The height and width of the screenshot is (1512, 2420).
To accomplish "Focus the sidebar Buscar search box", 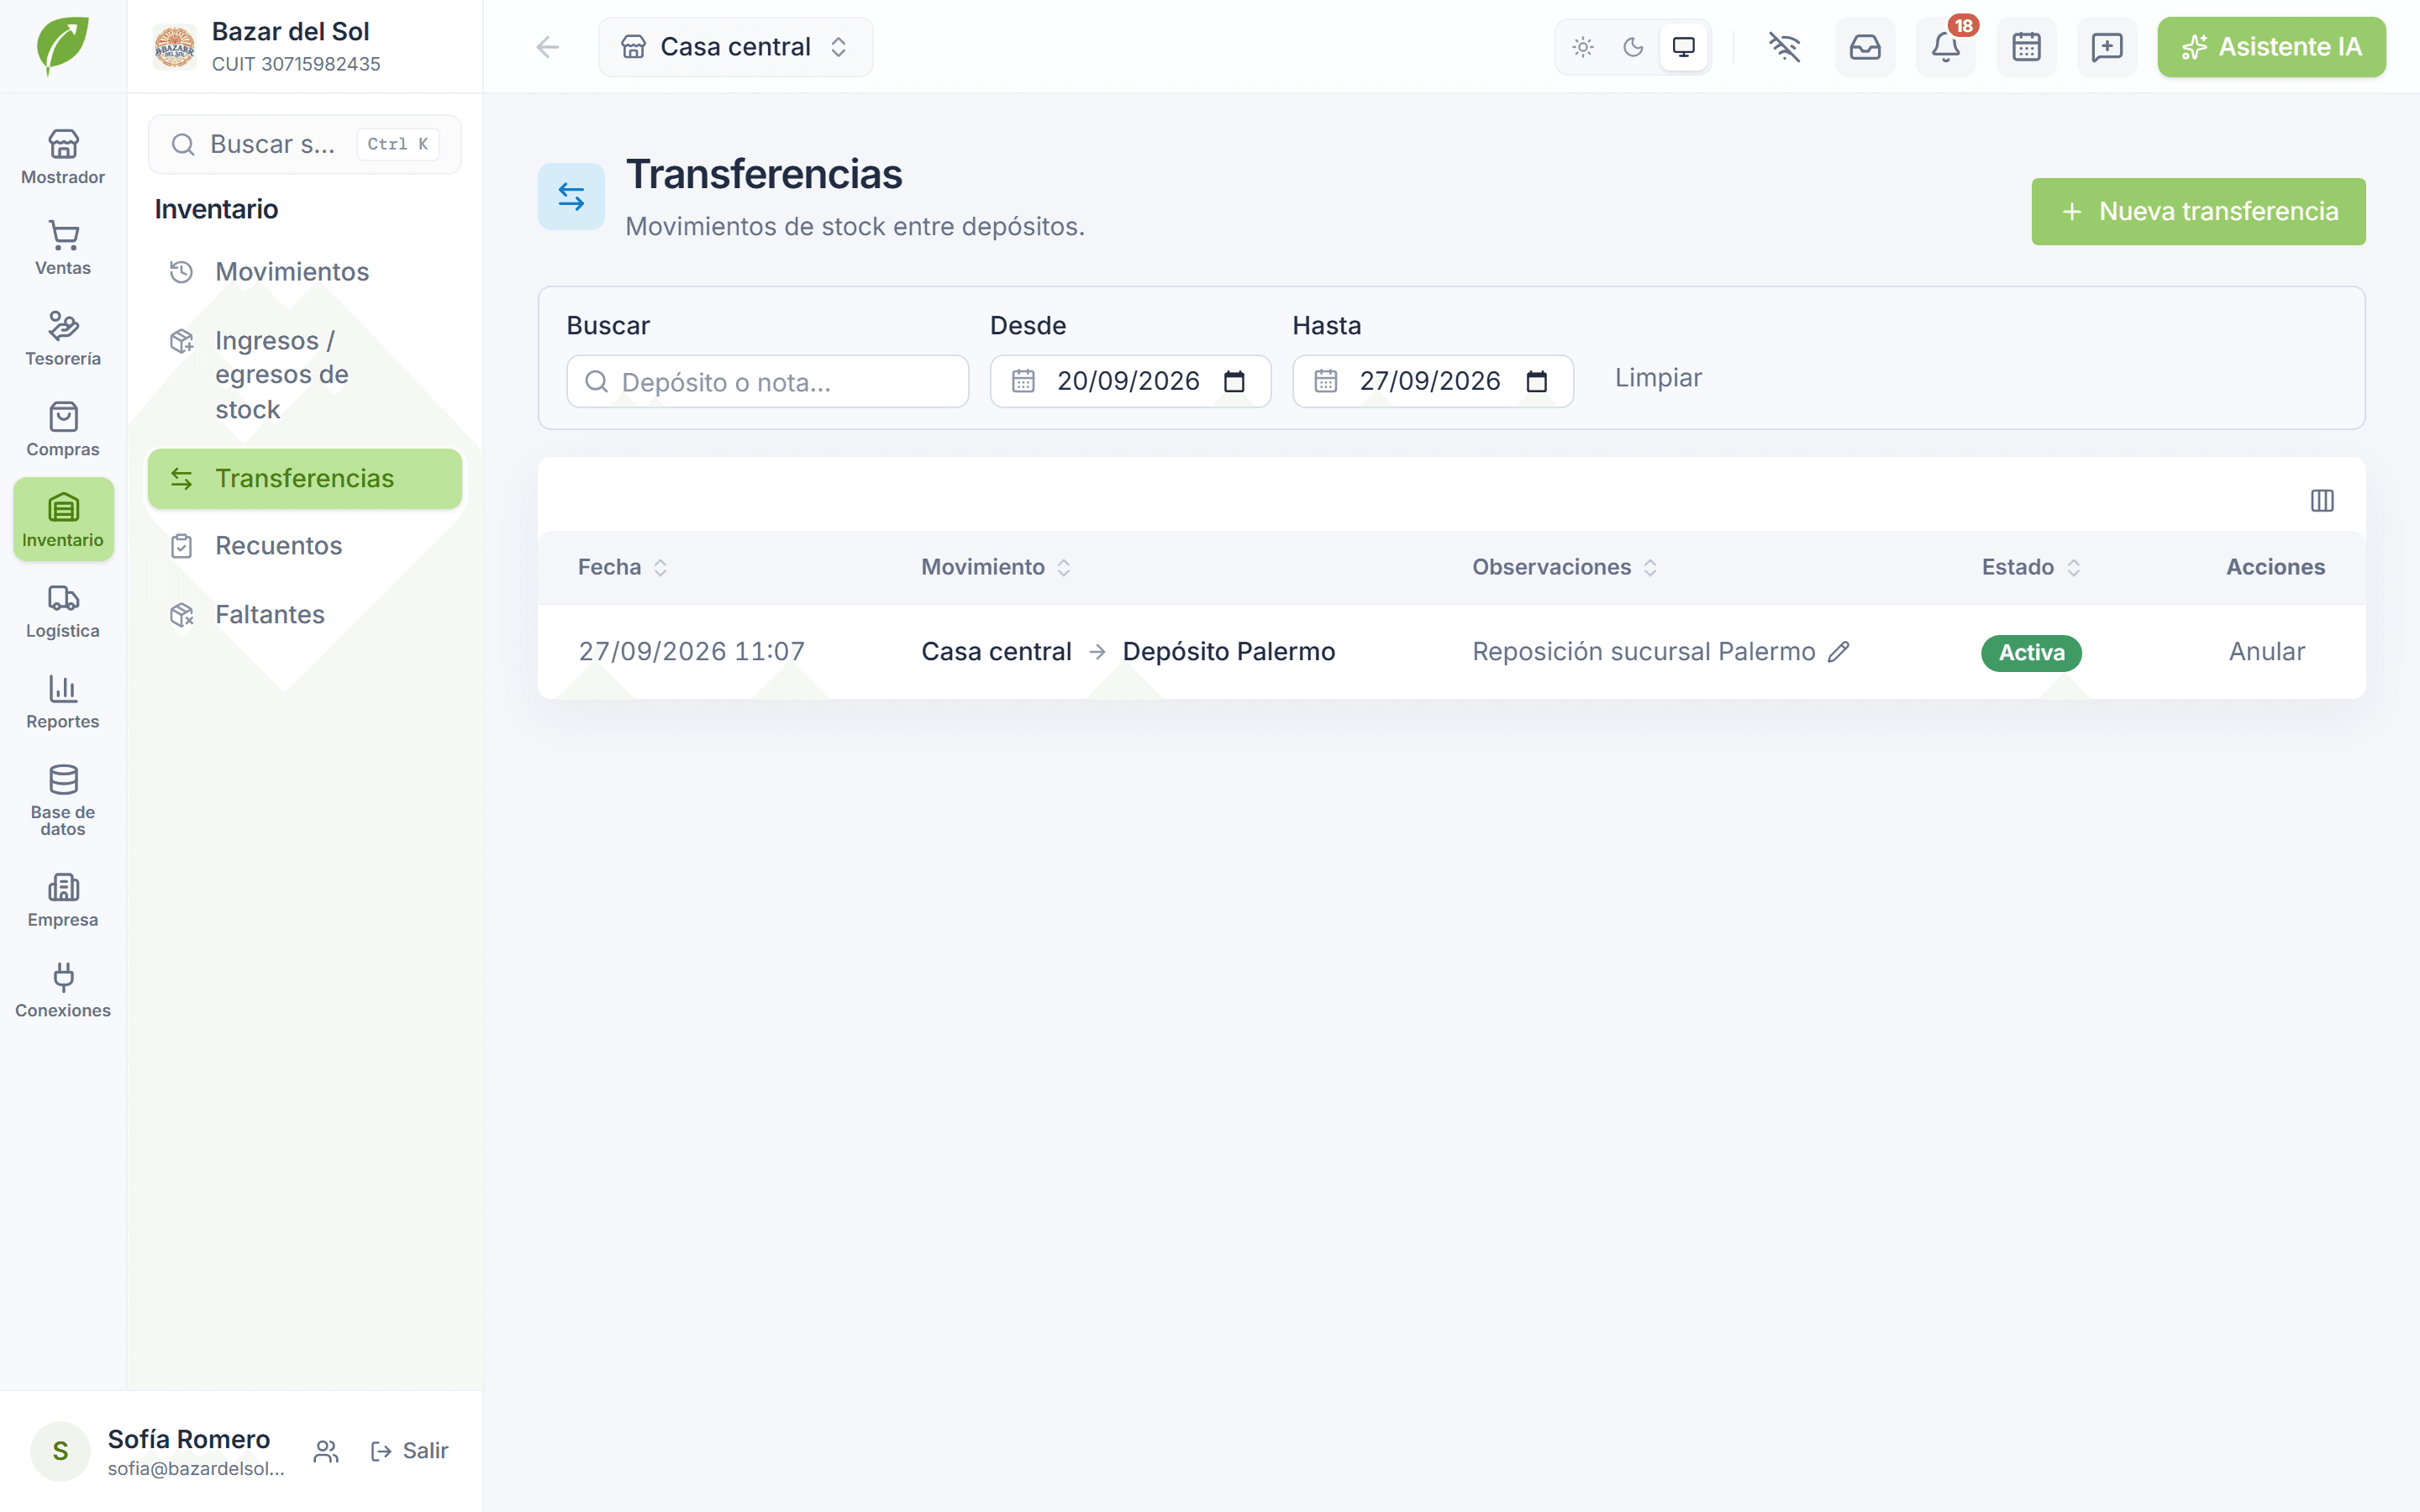I will [305, 145].
